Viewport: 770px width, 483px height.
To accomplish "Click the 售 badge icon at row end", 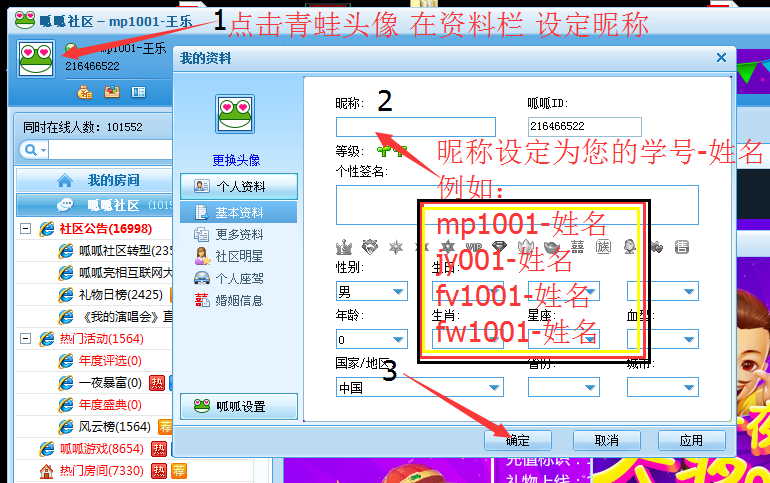I will click(682, 246).
